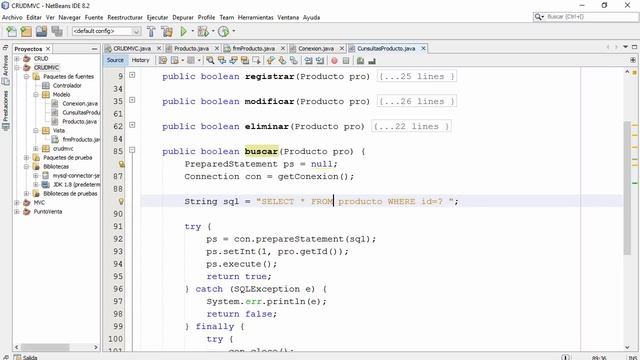Switch to the frmProducto.java tab
The height and width of the screenshot is (360, 640).
coord(253,49)
